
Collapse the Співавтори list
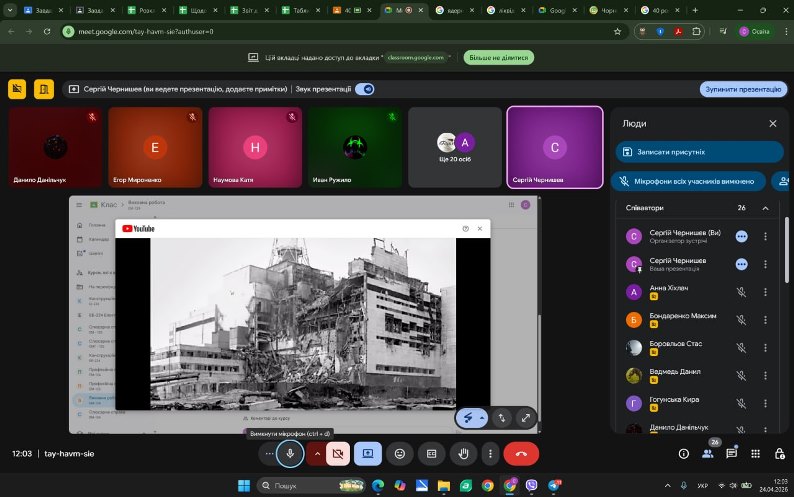point(765,208)
